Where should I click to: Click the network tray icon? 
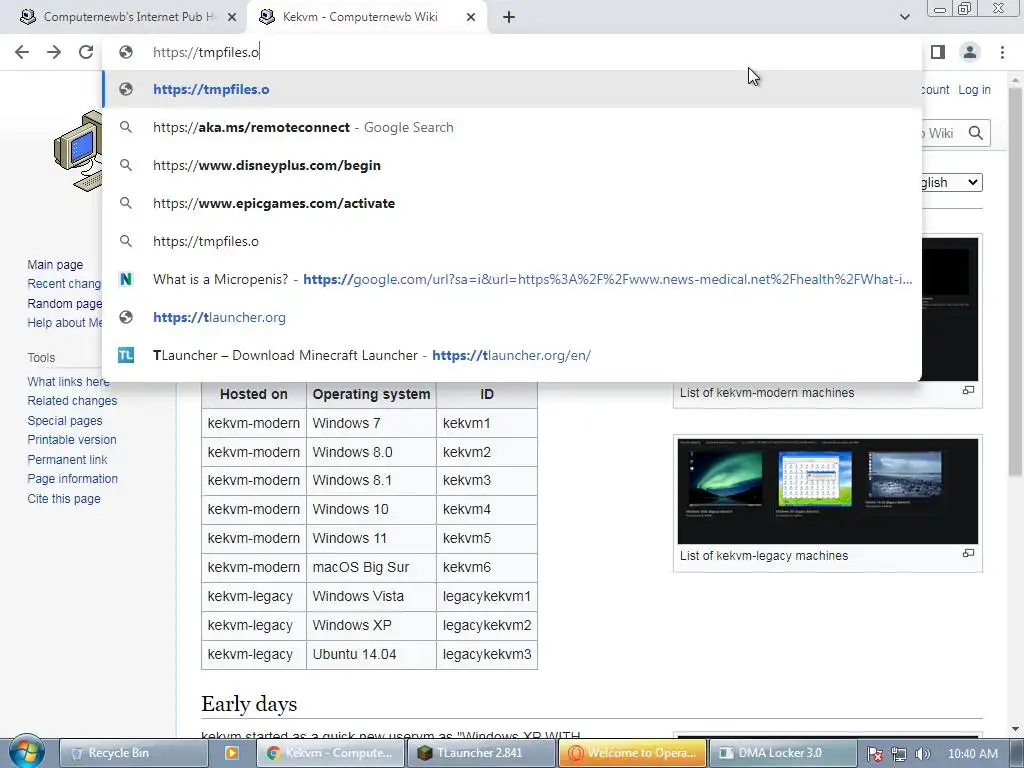click(899, 754)
